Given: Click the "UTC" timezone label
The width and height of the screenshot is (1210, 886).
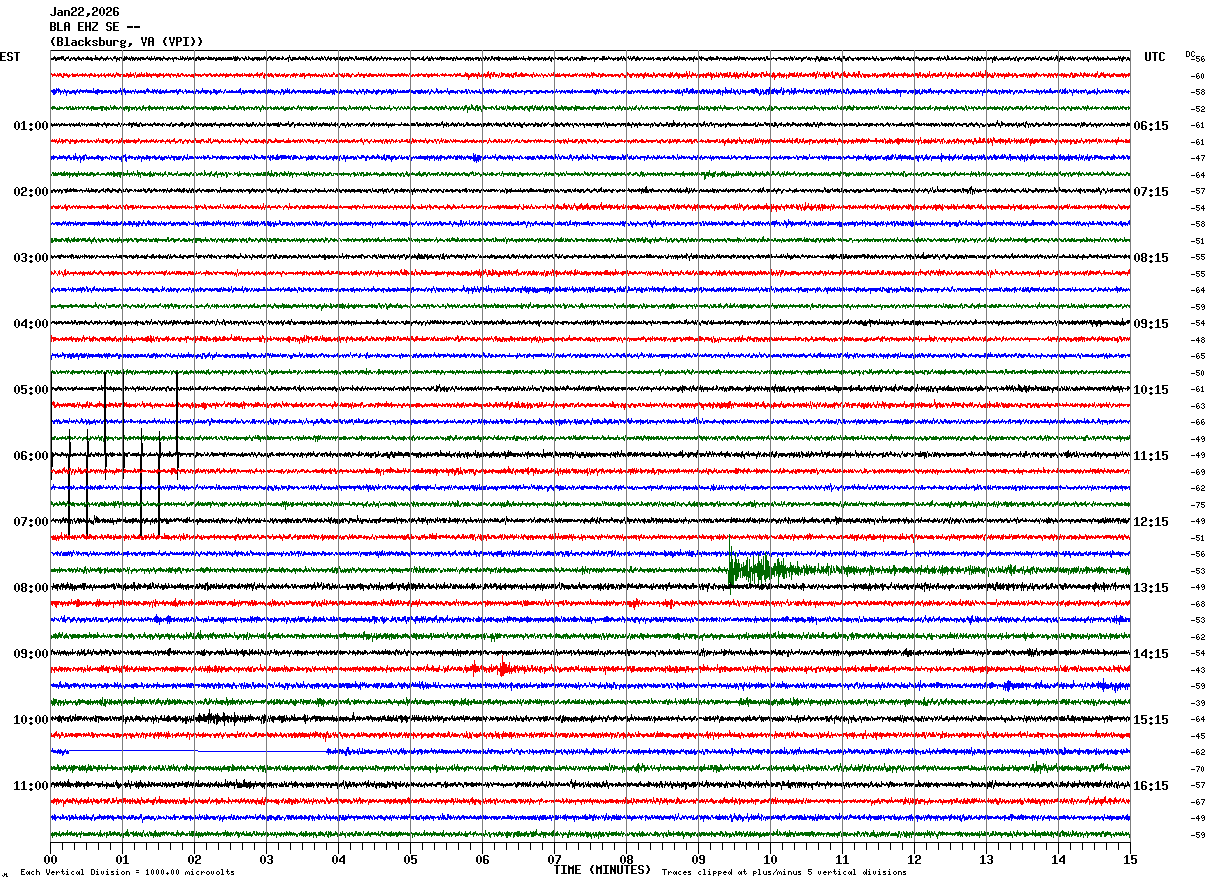Looking at the screenshot, I should pyautogui.click(x=1155, y=57).
